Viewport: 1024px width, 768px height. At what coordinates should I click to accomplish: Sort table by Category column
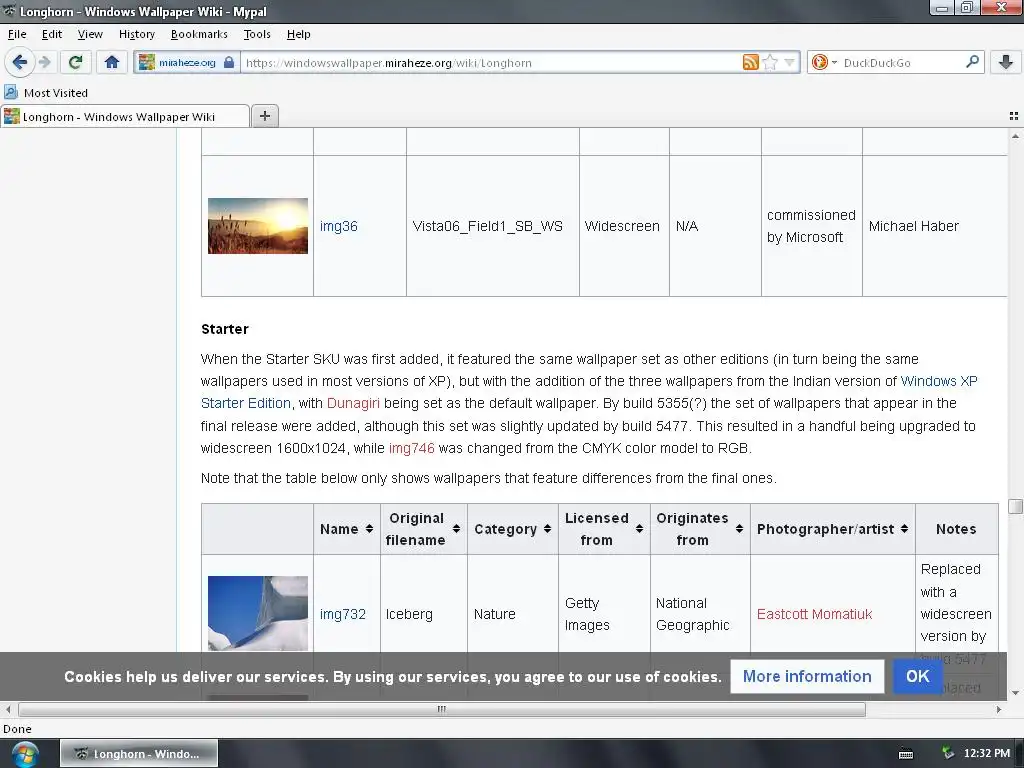click(x=513, y=529)
